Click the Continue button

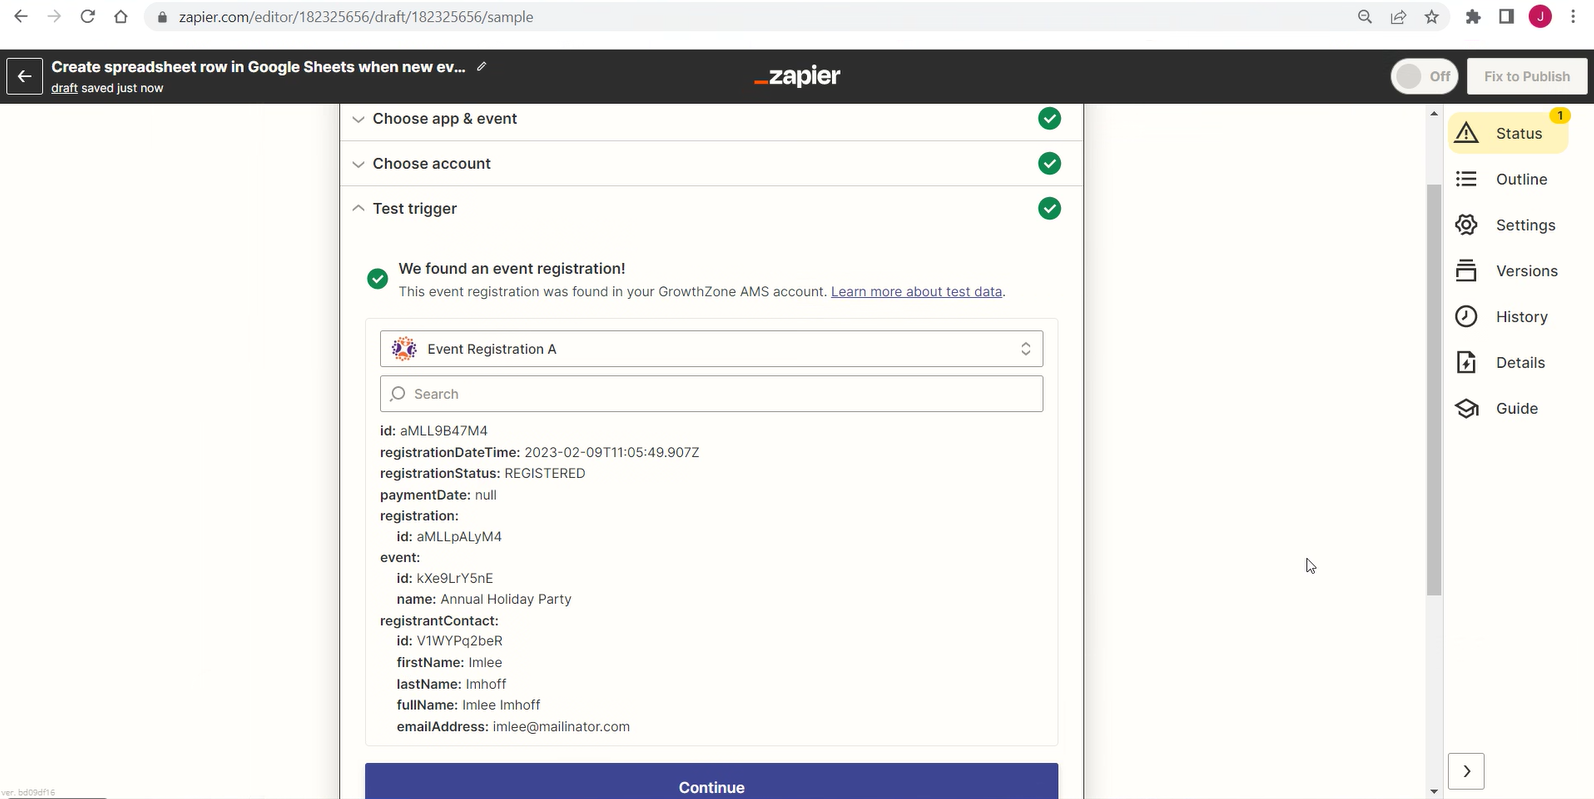pyautogui.click(x=711, y=781)
